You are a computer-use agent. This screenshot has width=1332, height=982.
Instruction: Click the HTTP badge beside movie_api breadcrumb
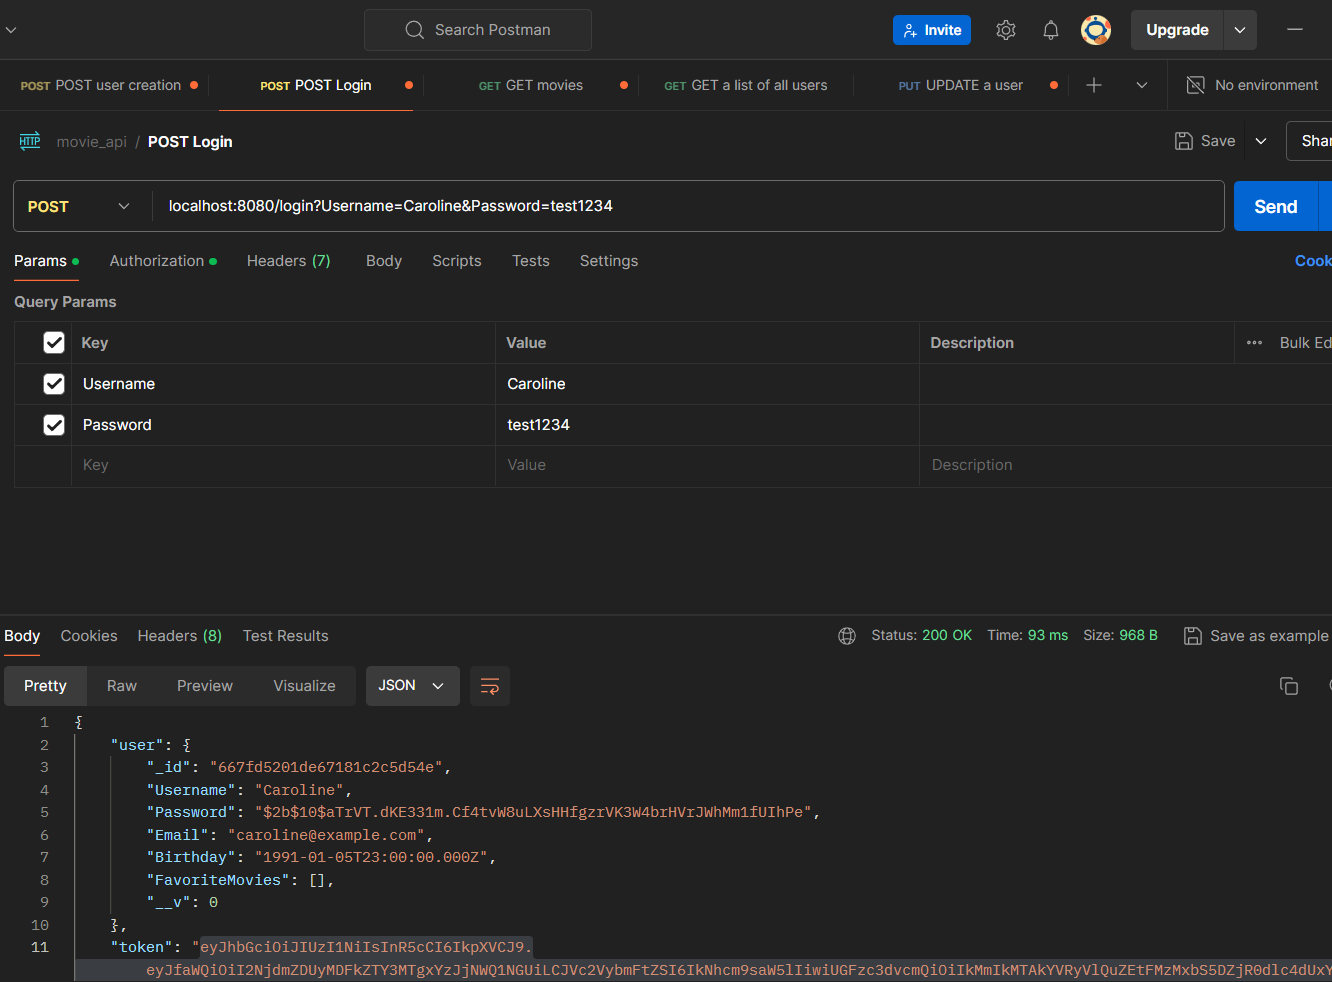30,141
